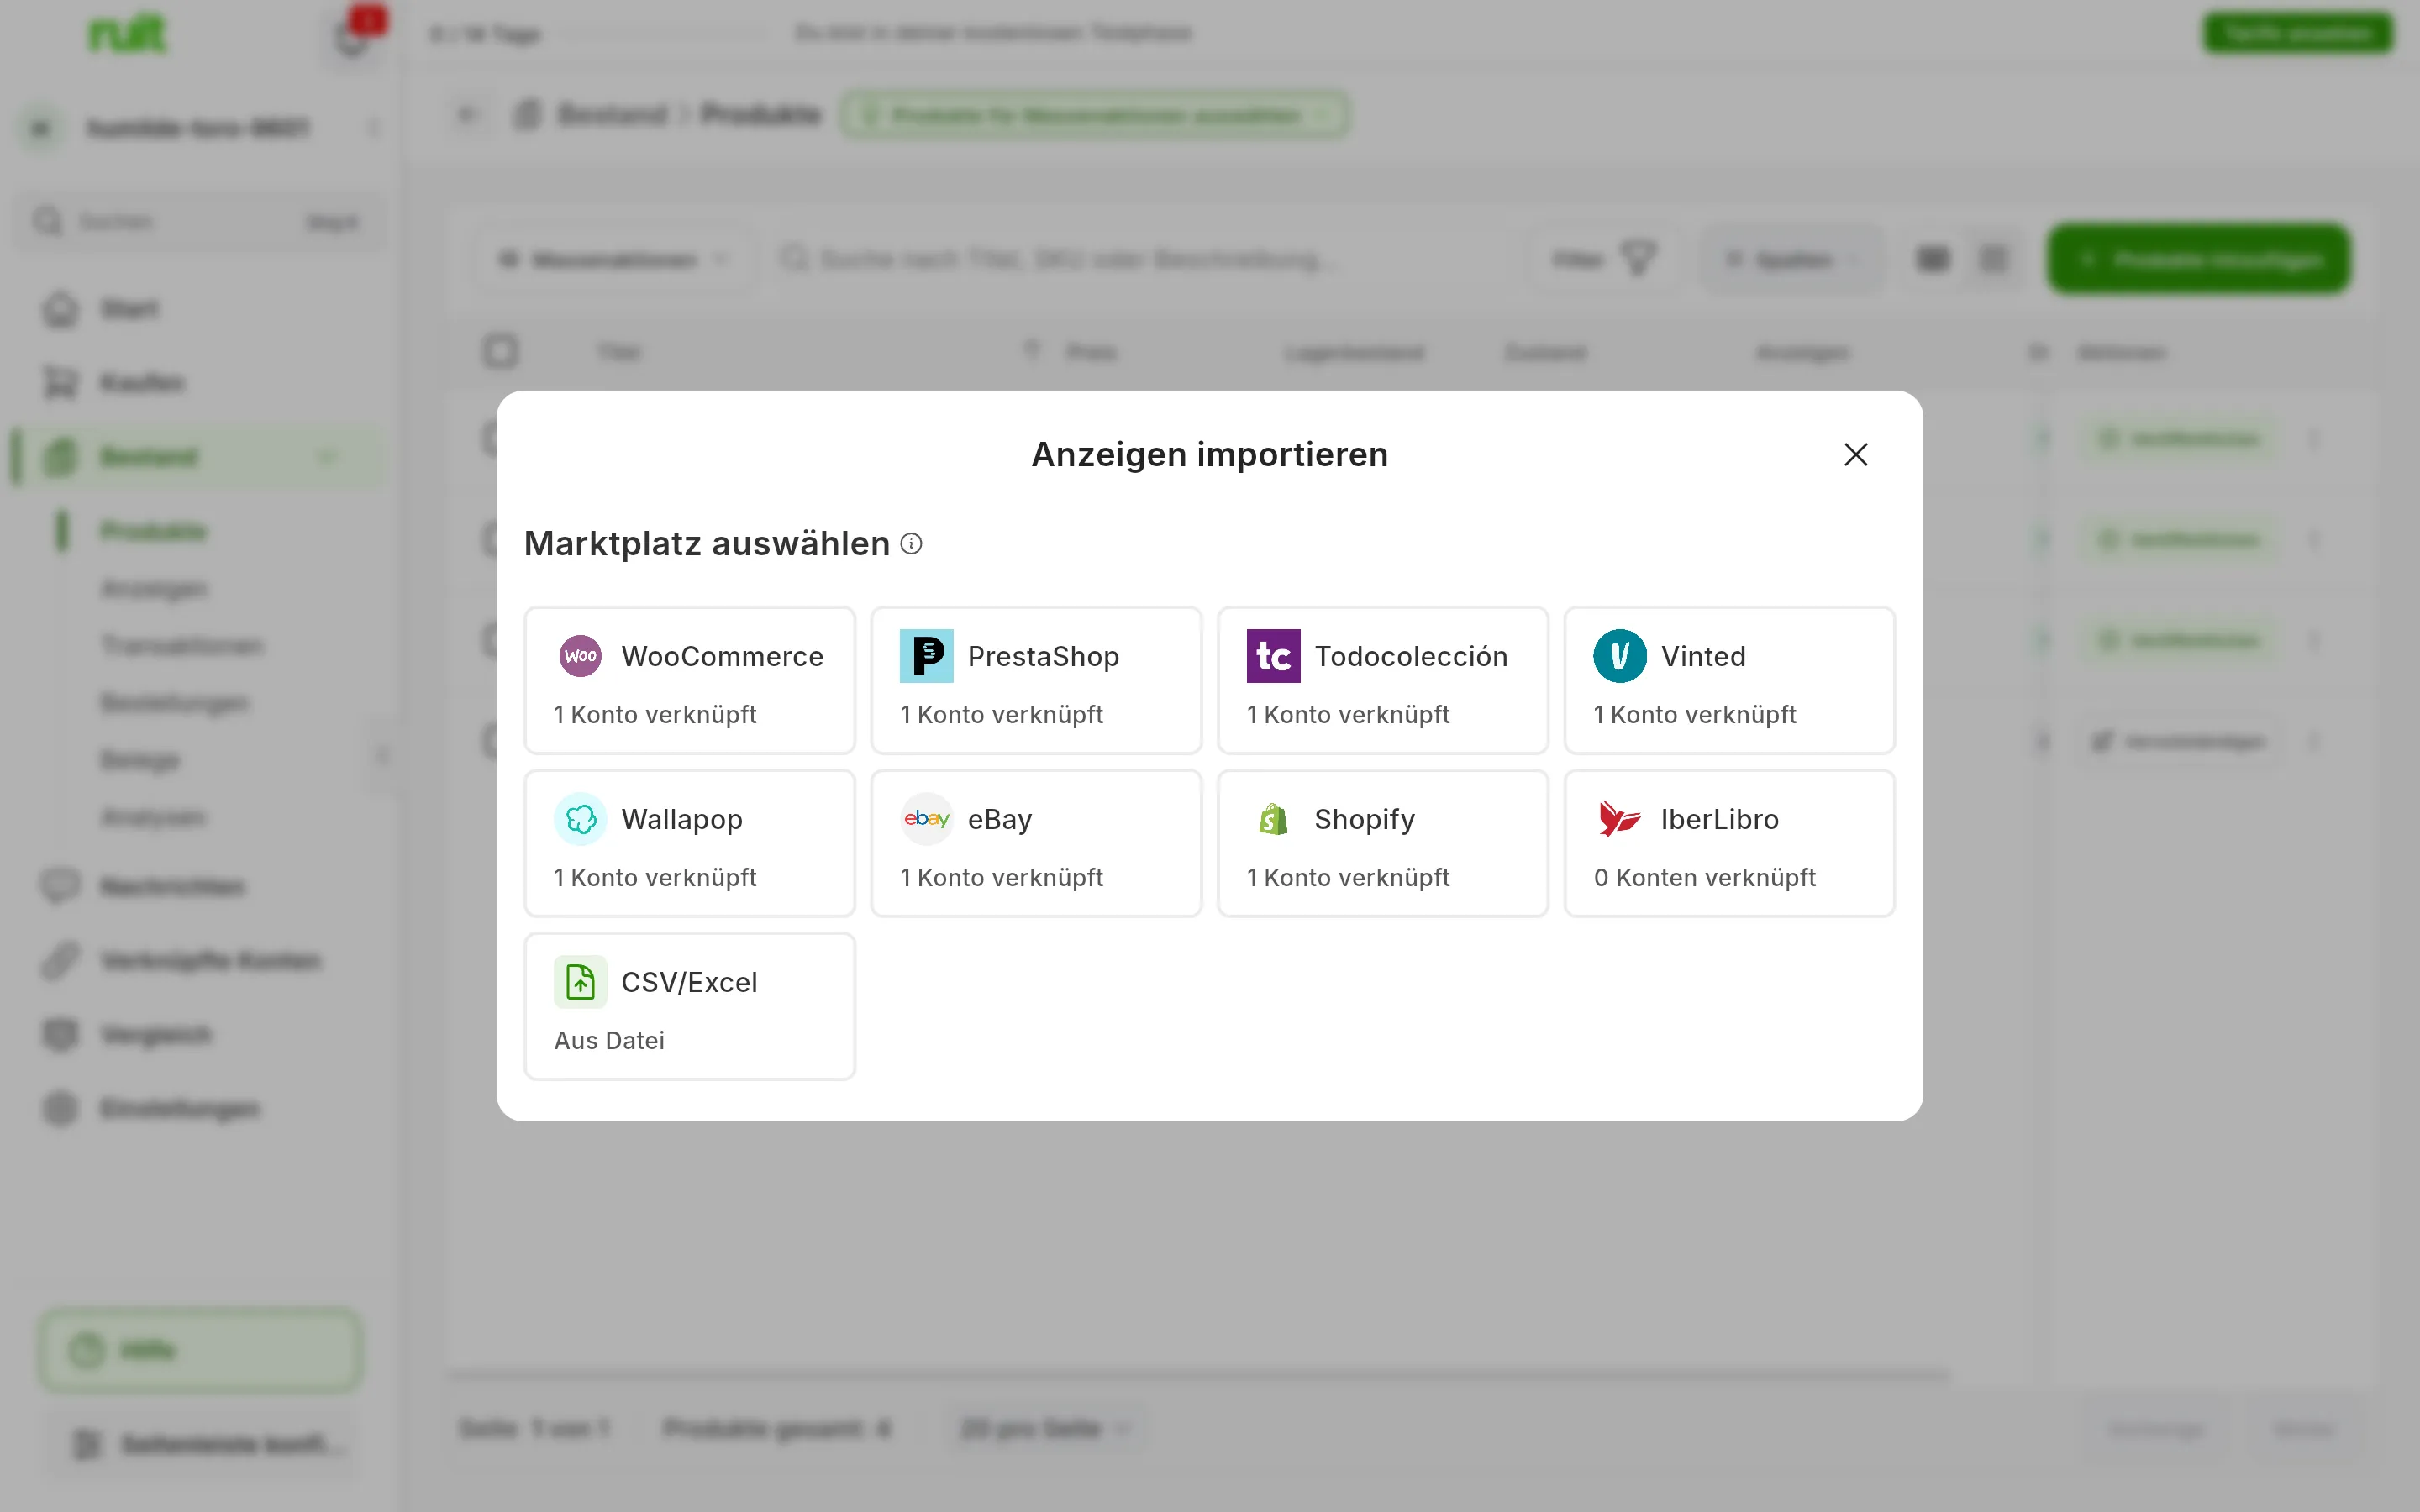Select the Vinted marketplace card

(x=1730, y=680)
